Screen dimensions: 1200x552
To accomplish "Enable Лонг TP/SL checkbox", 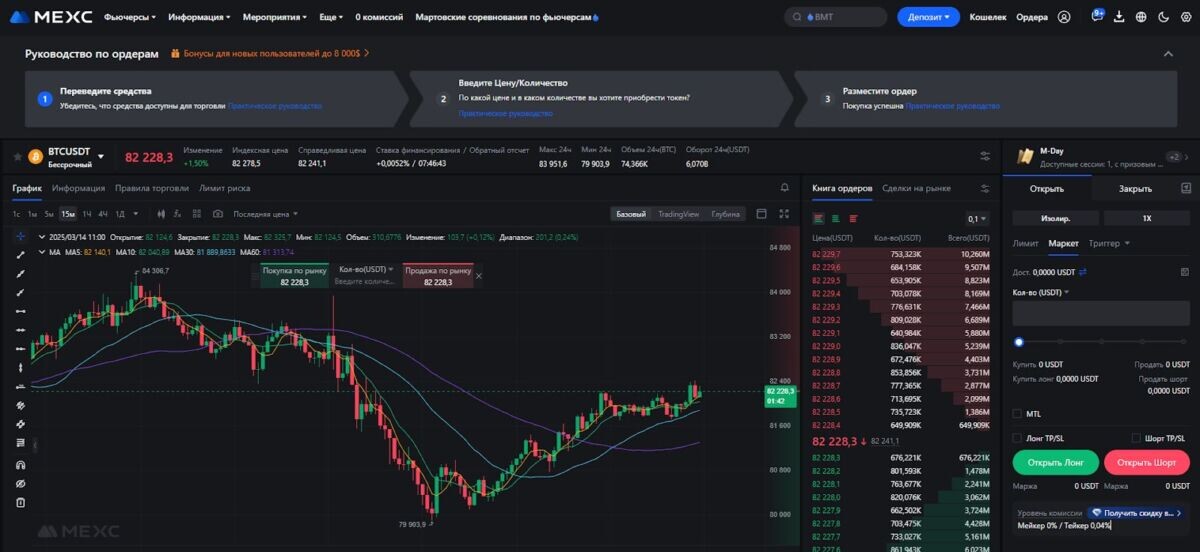I will [x=1018, y=438].
